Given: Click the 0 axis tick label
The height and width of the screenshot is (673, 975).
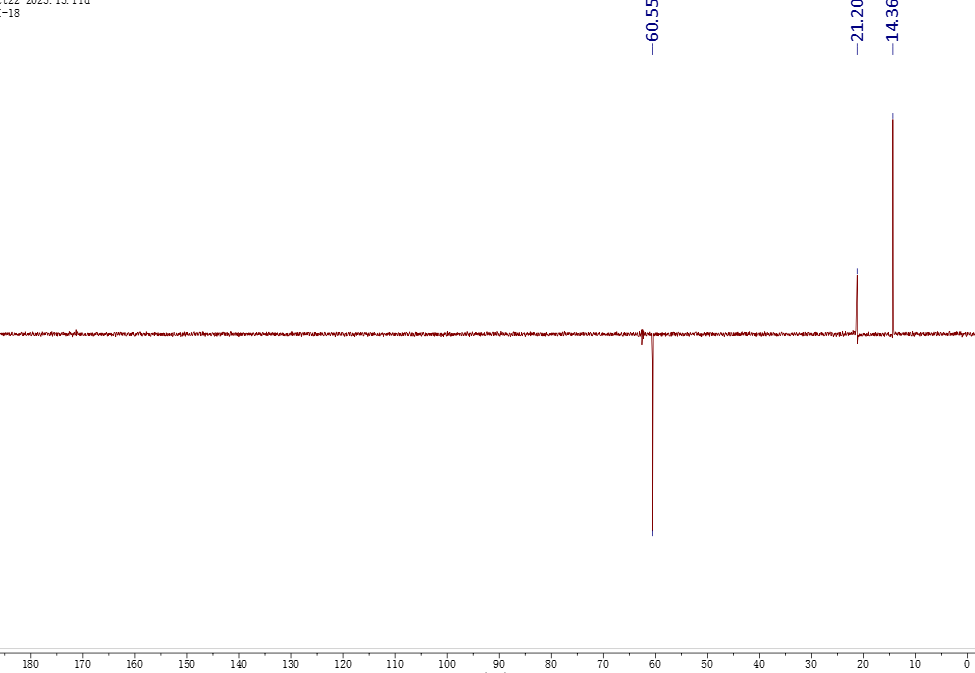Looking at the screenshot, I should click(967, 664).
